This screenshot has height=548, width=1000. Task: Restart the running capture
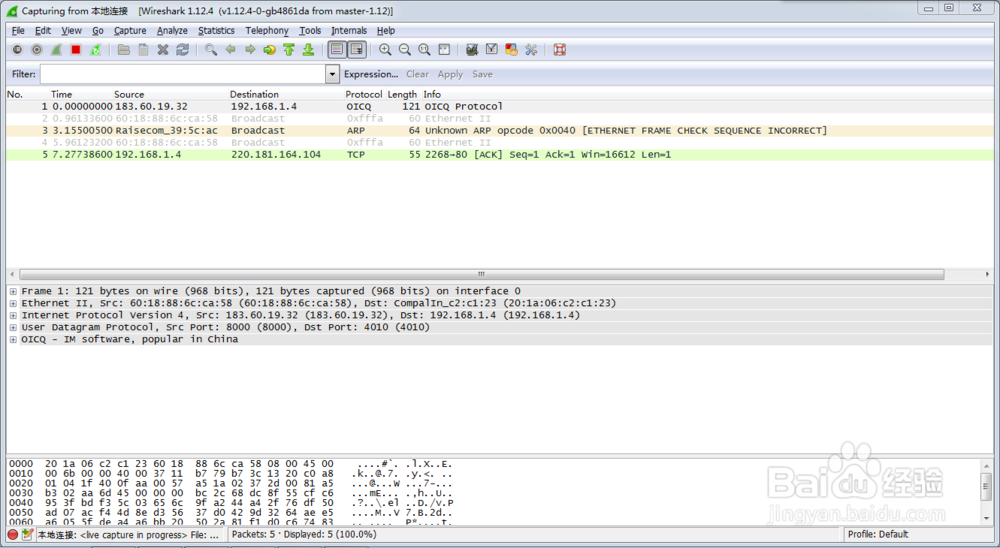96,50
